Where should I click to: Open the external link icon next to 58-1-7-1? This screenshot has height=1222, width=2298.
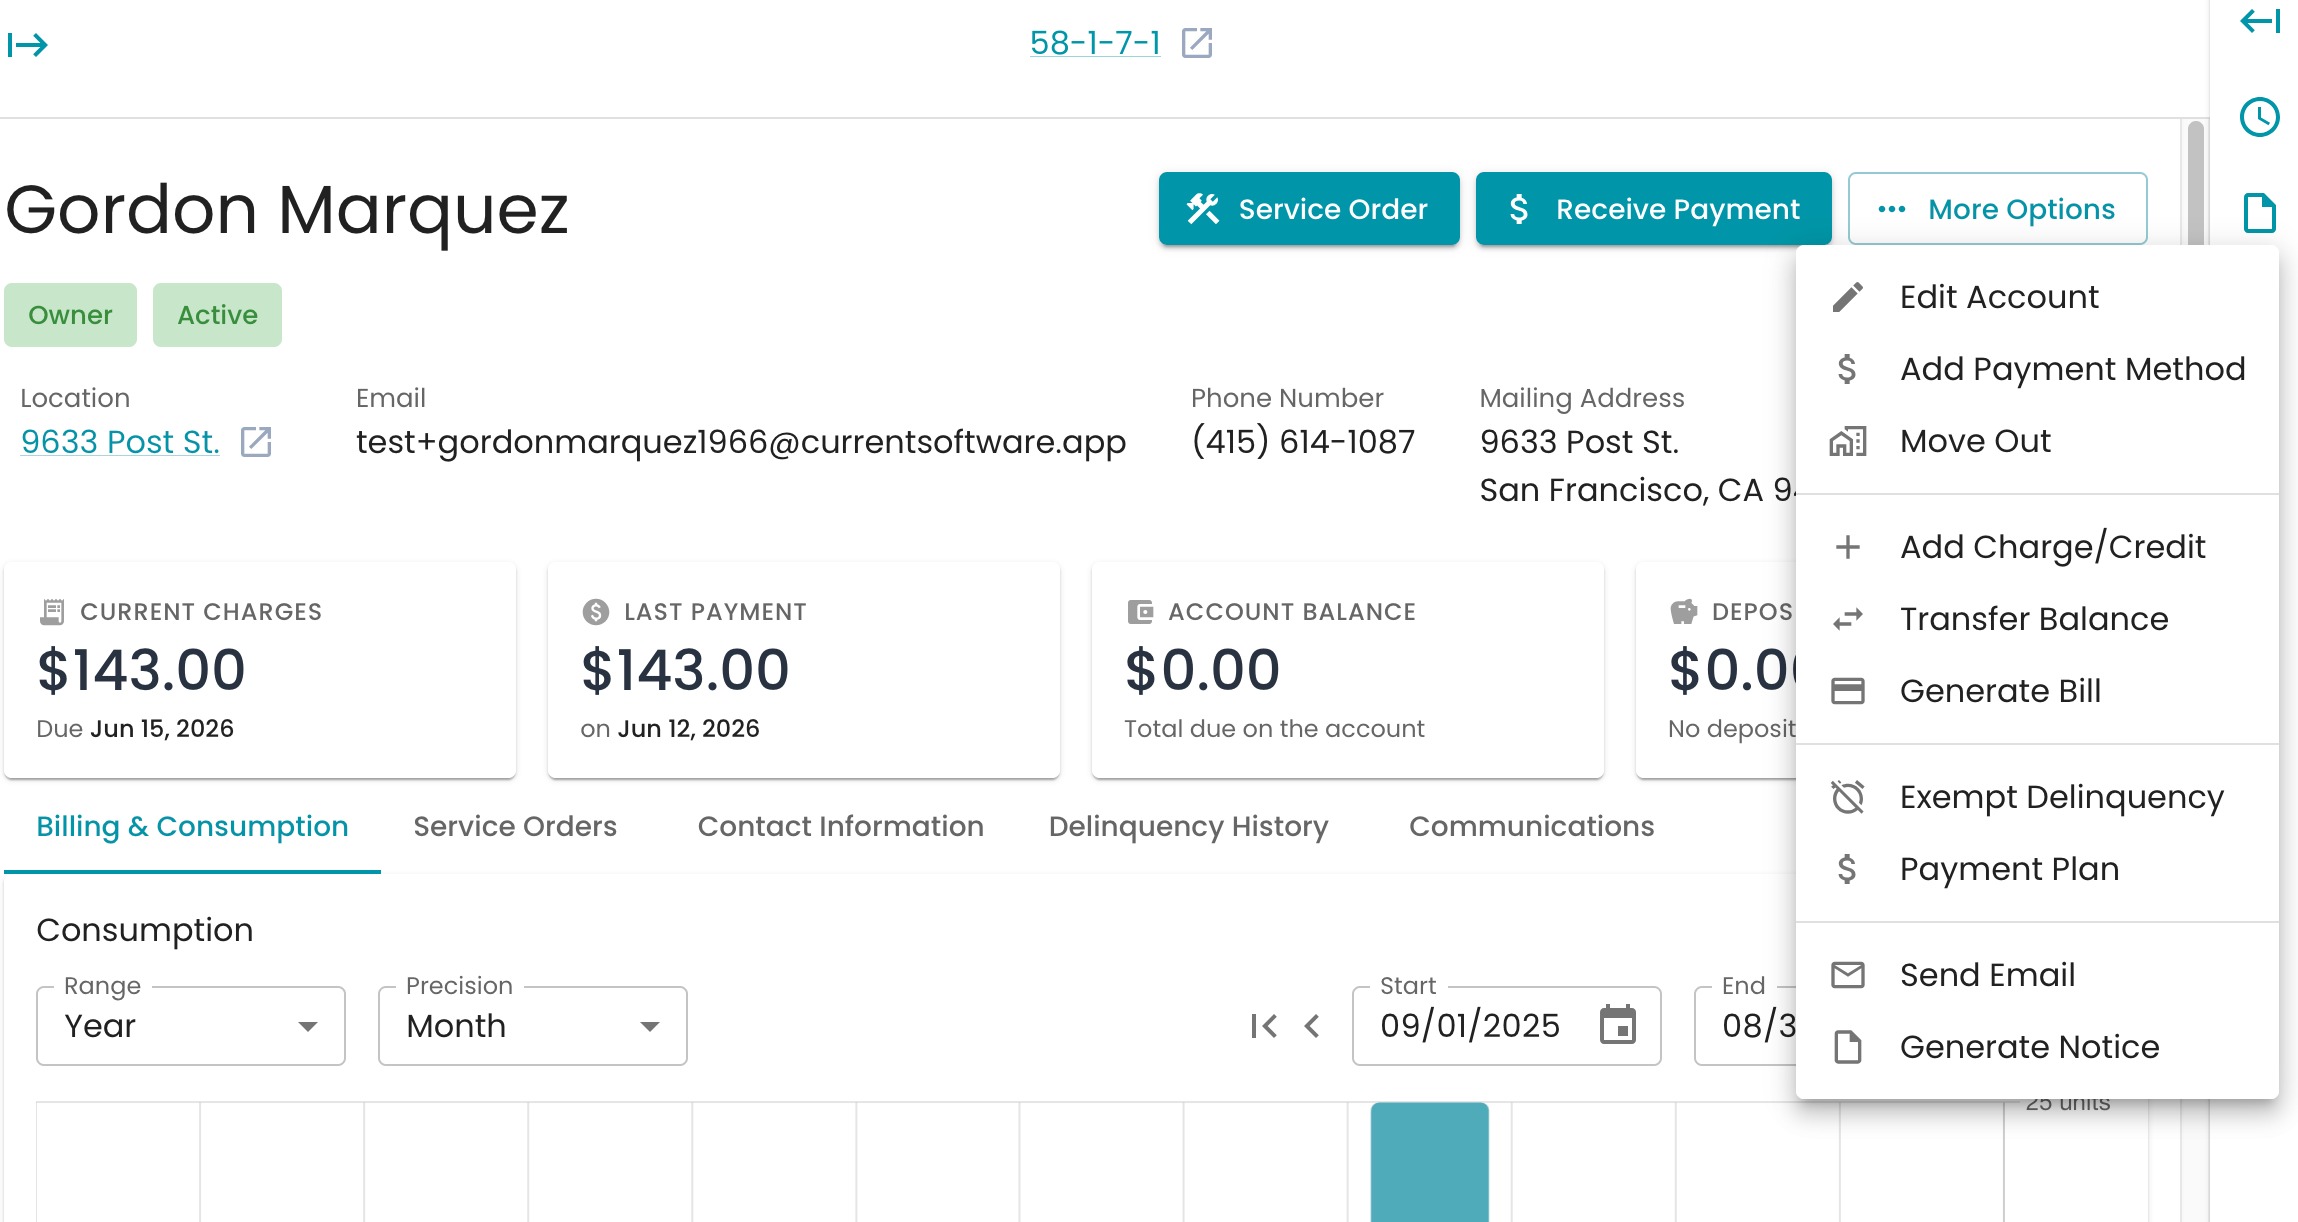(x=1197, y=43)
